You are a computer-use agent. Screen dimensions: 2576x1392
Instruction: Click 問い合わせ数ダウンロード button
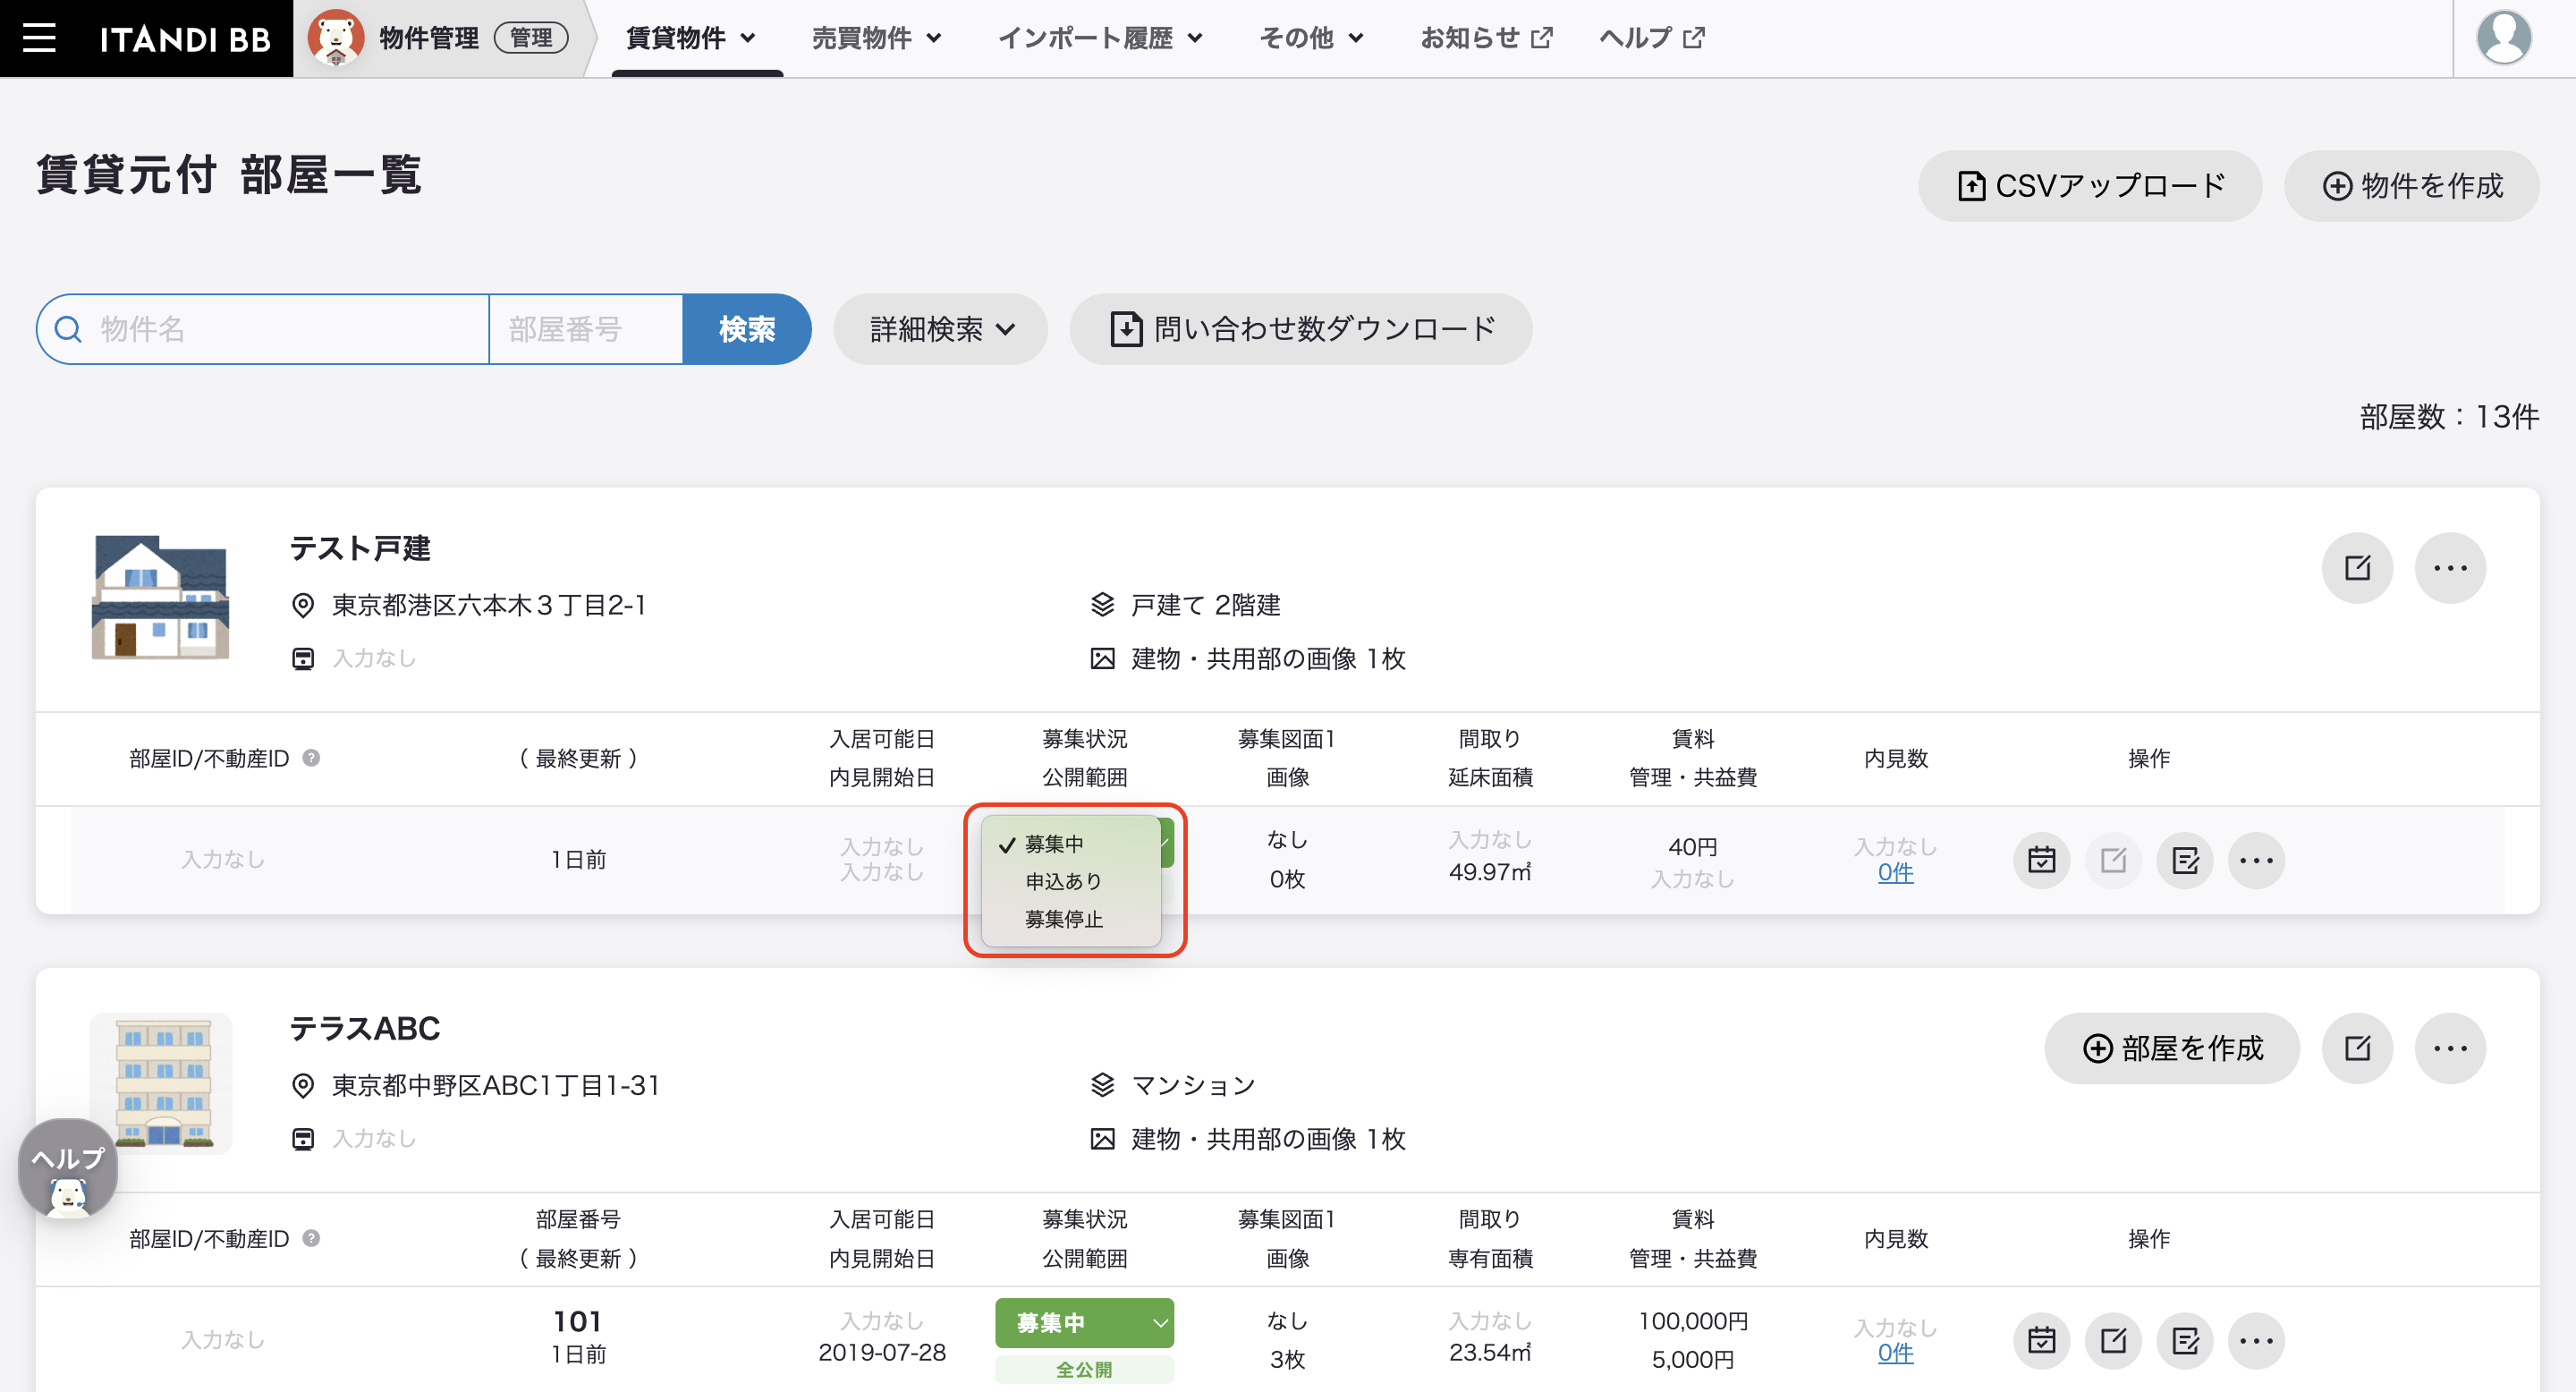tap(1301, 329)
